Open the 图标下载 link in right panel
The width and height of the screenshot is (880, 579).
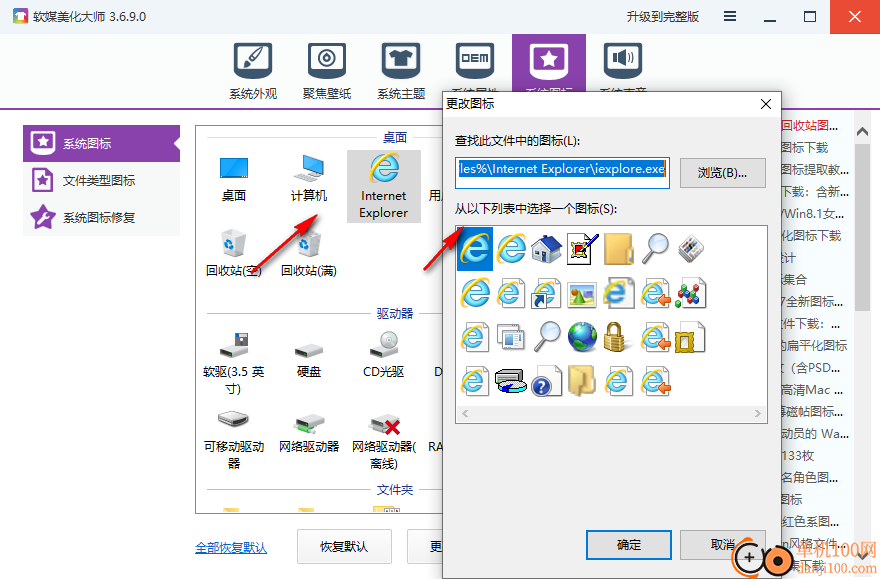tap(805, 148)
